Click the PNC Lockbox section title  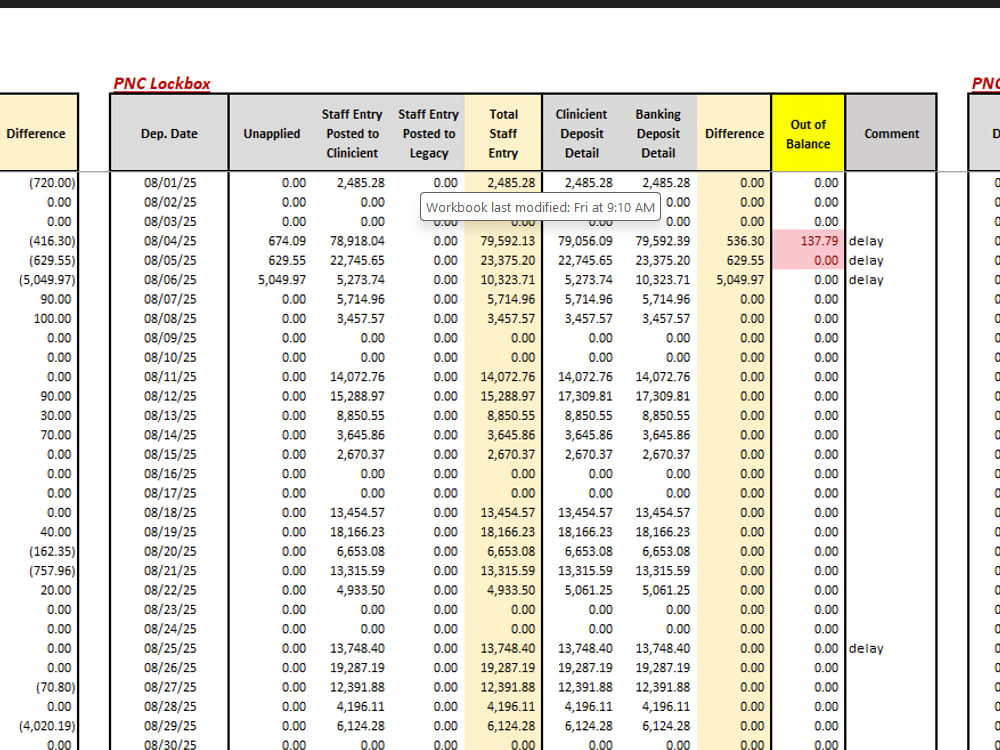pyautogui.click(x=162, y=84)
